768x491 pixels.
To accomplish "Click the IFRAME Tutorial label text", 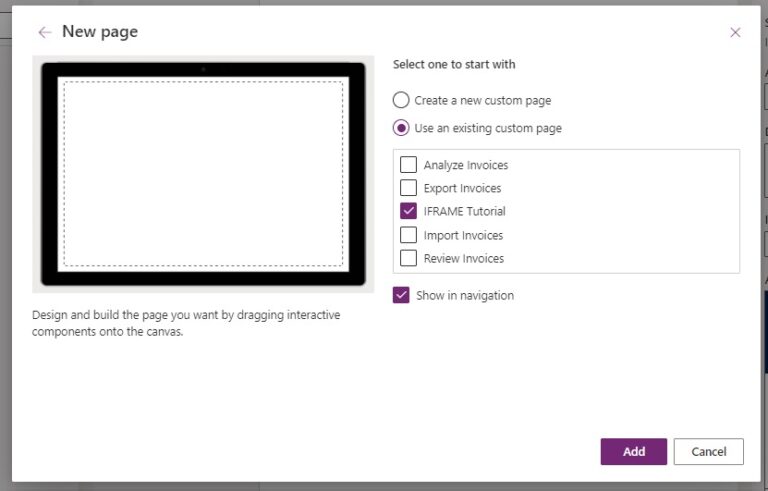I will [x=464, y=211].
